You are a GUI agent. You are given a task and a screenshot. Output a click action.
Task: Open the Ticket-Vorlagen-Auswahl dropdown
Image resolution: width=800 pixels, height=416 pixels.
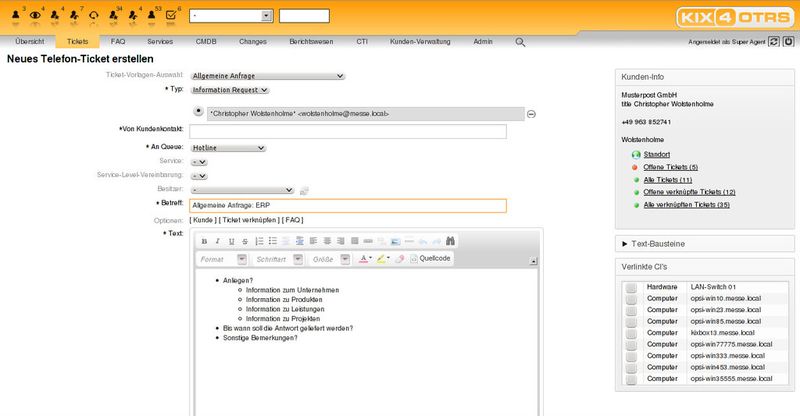click(267, 74)
